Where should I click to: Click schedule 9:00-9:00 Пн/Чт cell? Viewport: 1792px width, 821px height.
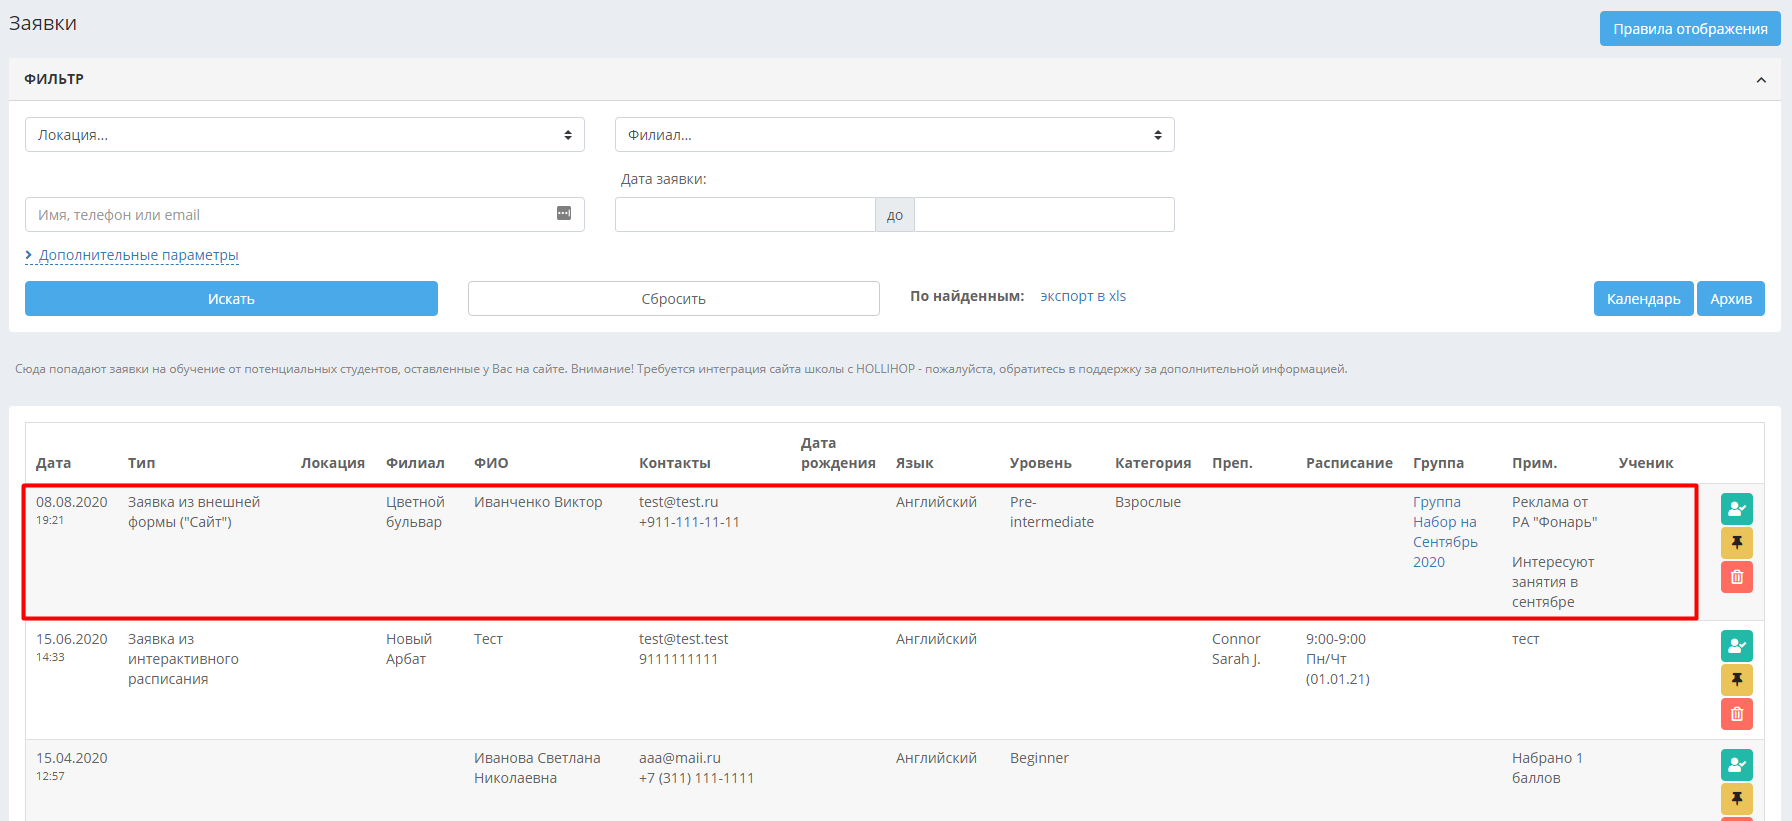(1338, 659)
